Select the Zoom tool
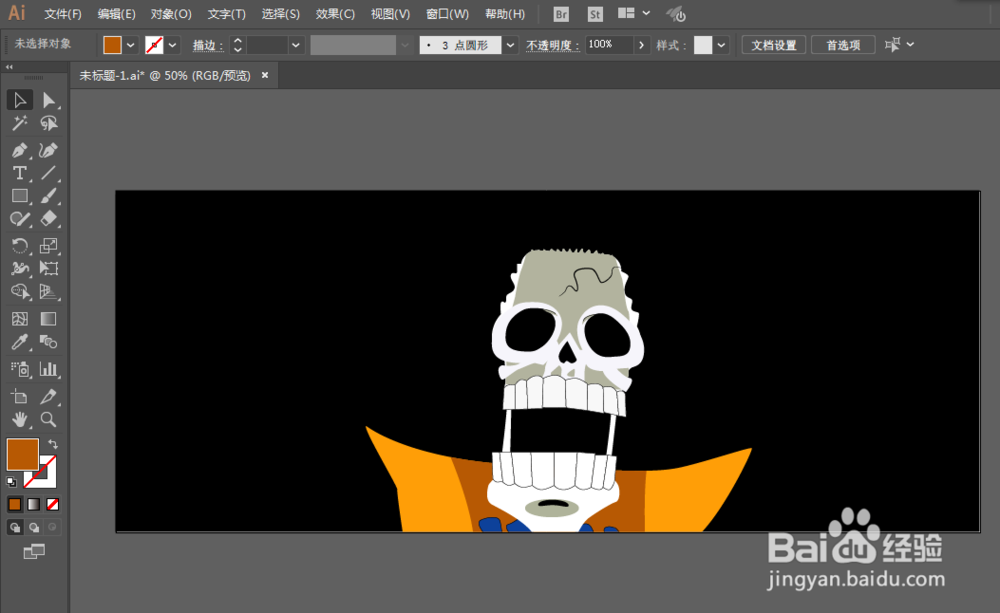Viewport: 1000px width, 613px height. [x=48, y=420]
